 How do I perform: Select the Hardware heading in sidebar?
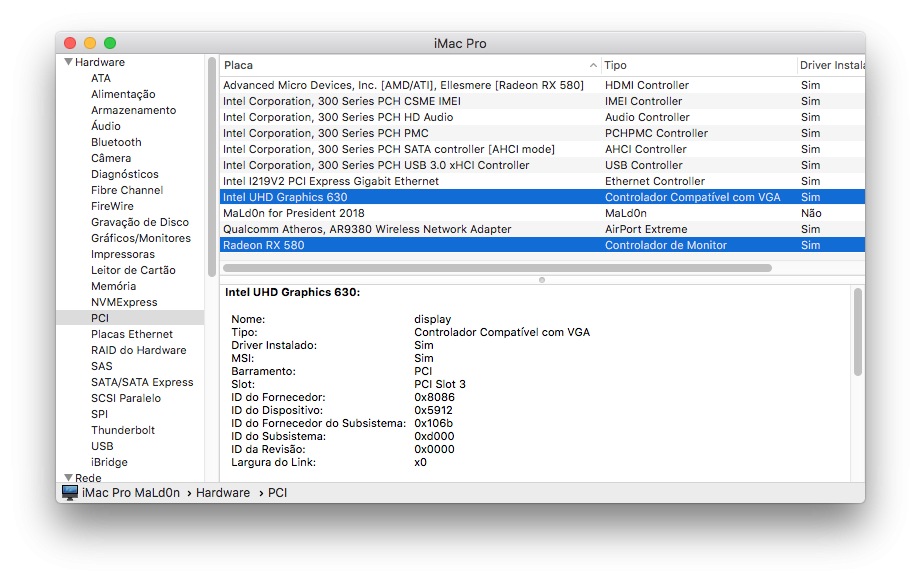click(99, 62)
